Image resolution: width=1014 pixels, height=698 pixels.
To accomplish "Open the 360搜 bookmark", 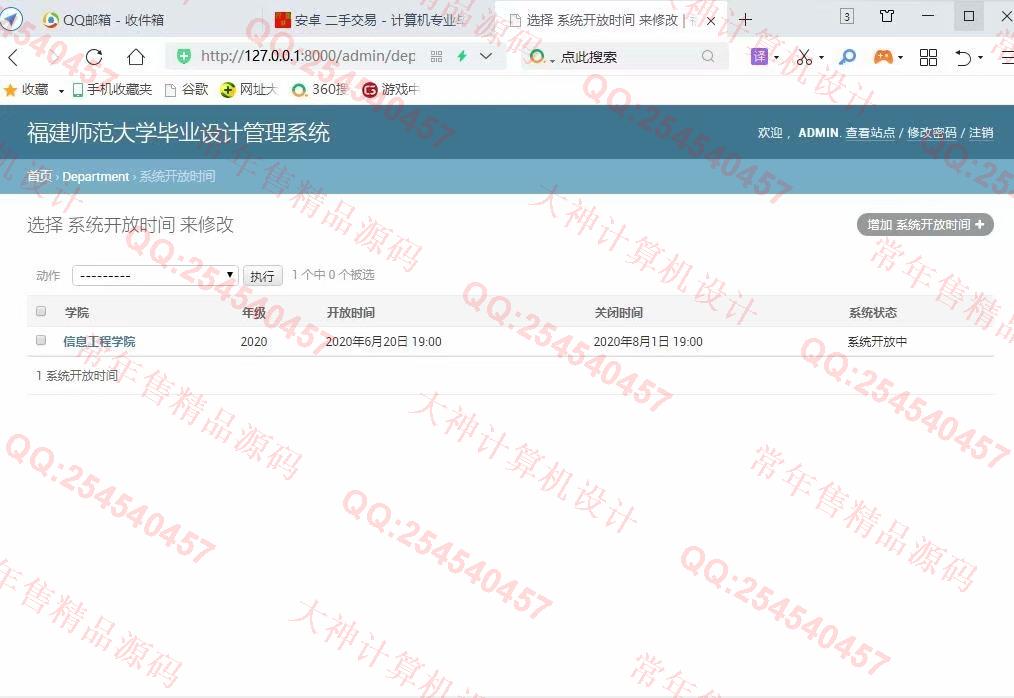I will tap(320, 90).
